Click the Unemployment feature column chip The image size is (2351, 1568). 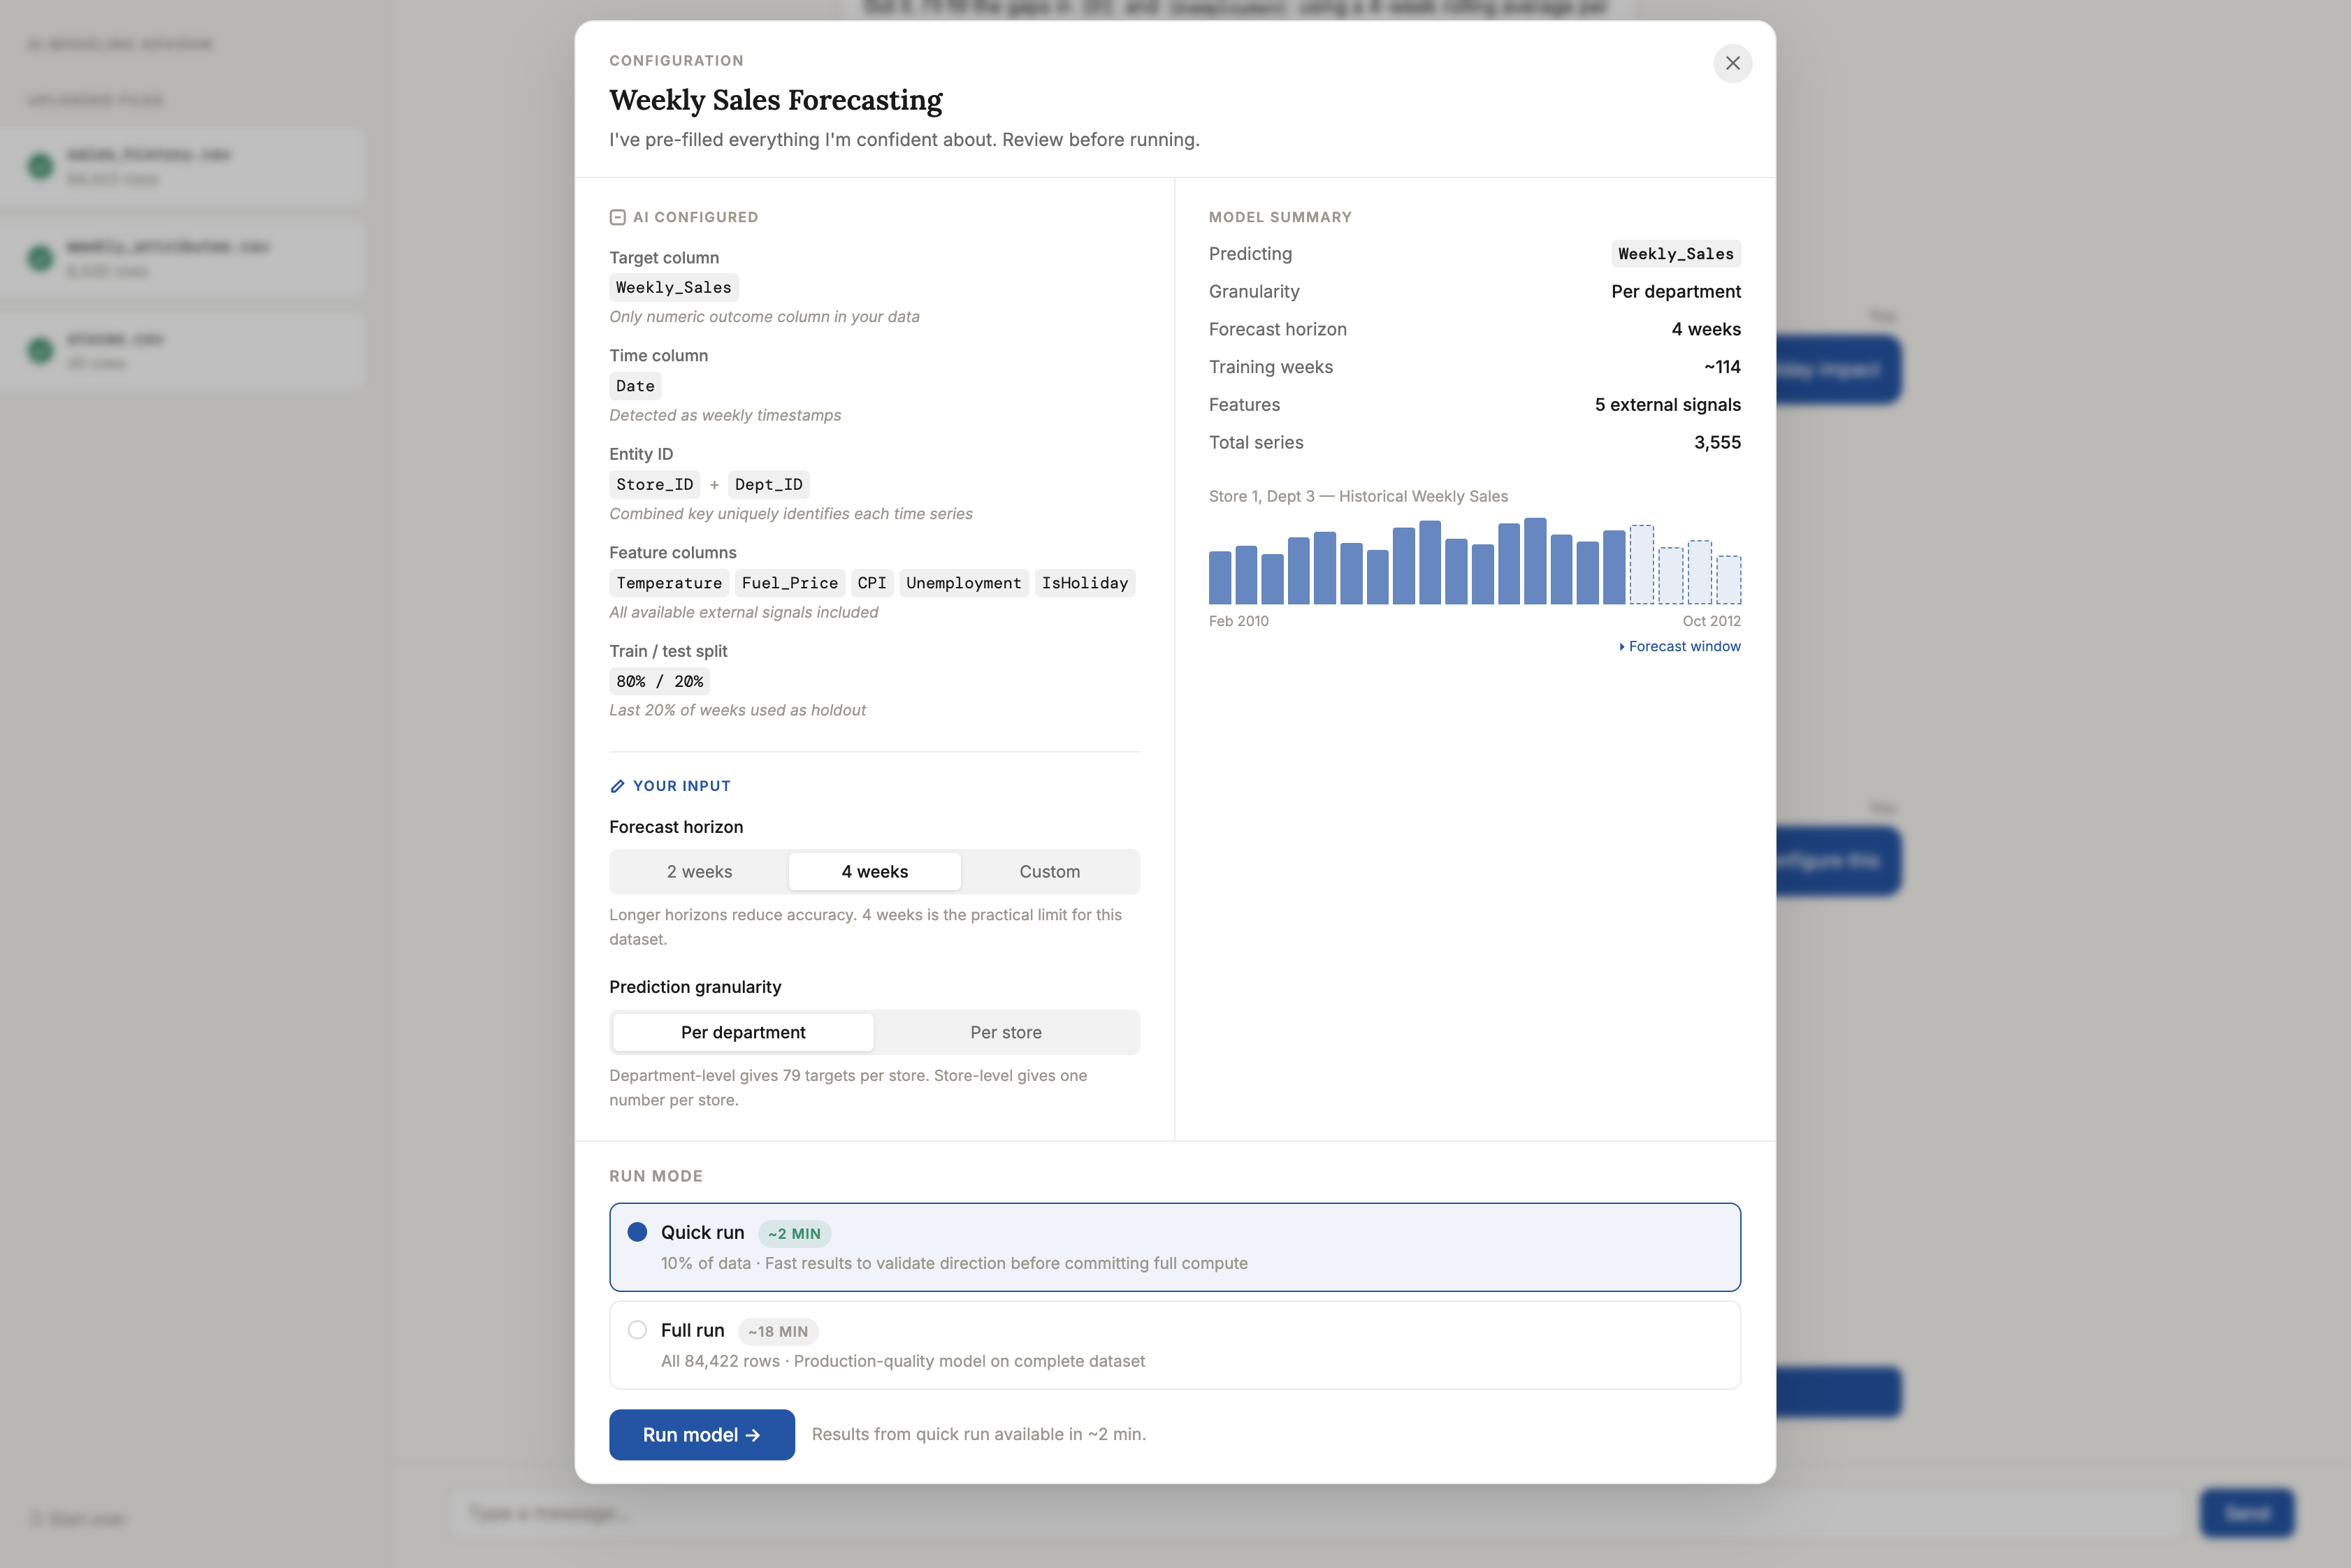coord(963,583)
